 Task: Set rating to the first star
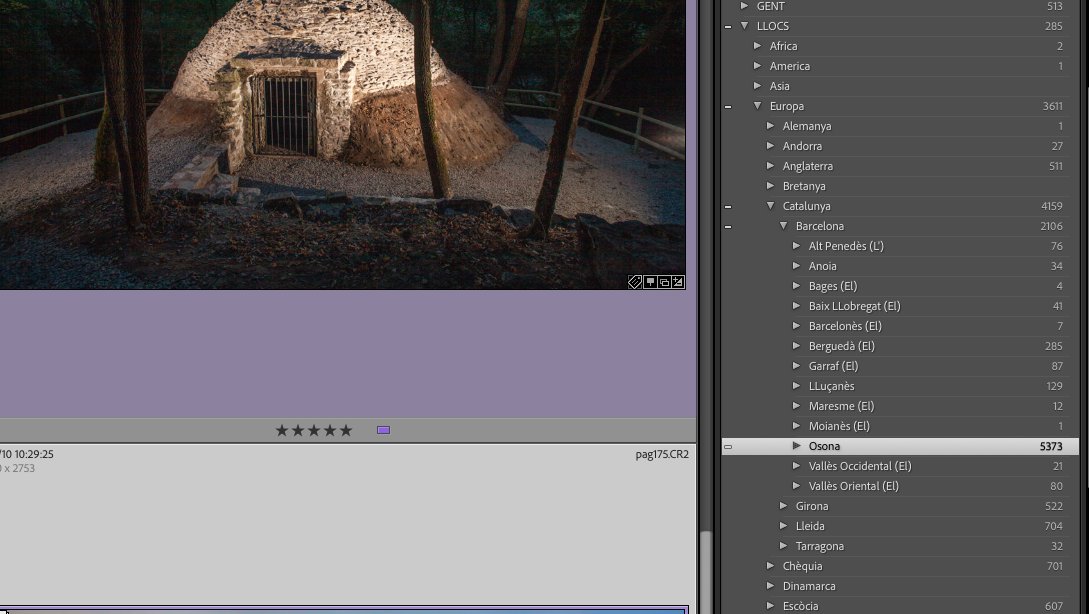pyautogui.click(x=282, y=431)
